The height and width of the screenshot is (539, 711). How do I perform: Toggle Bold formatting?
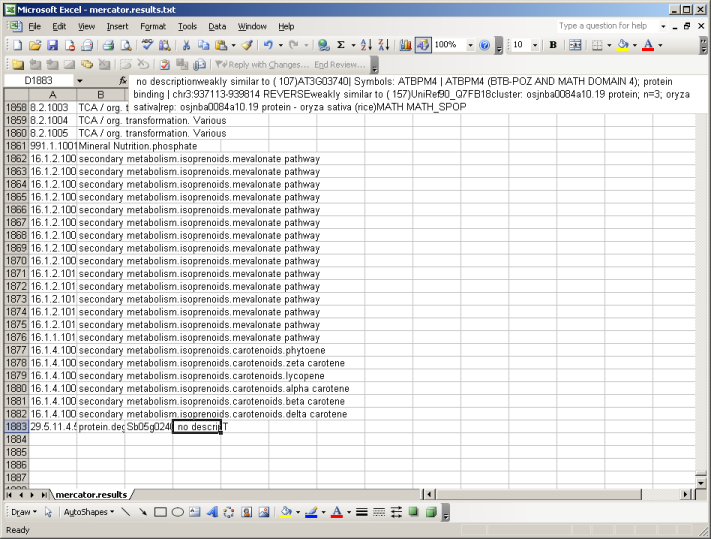553,45
